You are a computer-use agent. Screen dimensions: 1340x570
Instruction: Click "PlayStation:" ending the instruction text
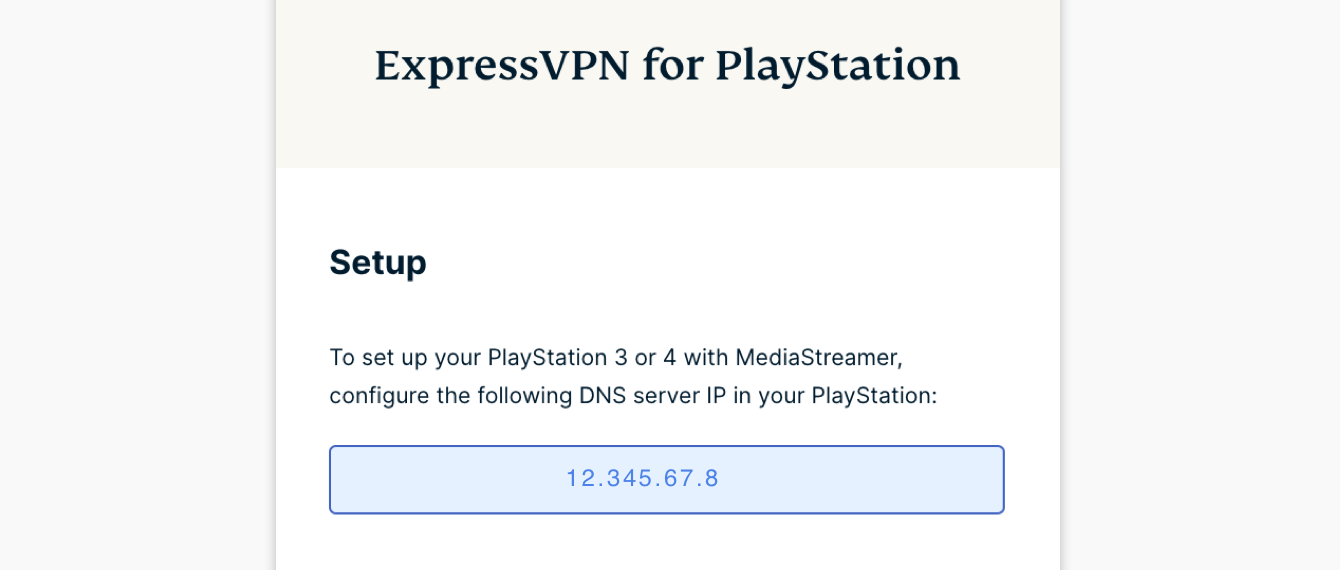click(x=873, y=395)
